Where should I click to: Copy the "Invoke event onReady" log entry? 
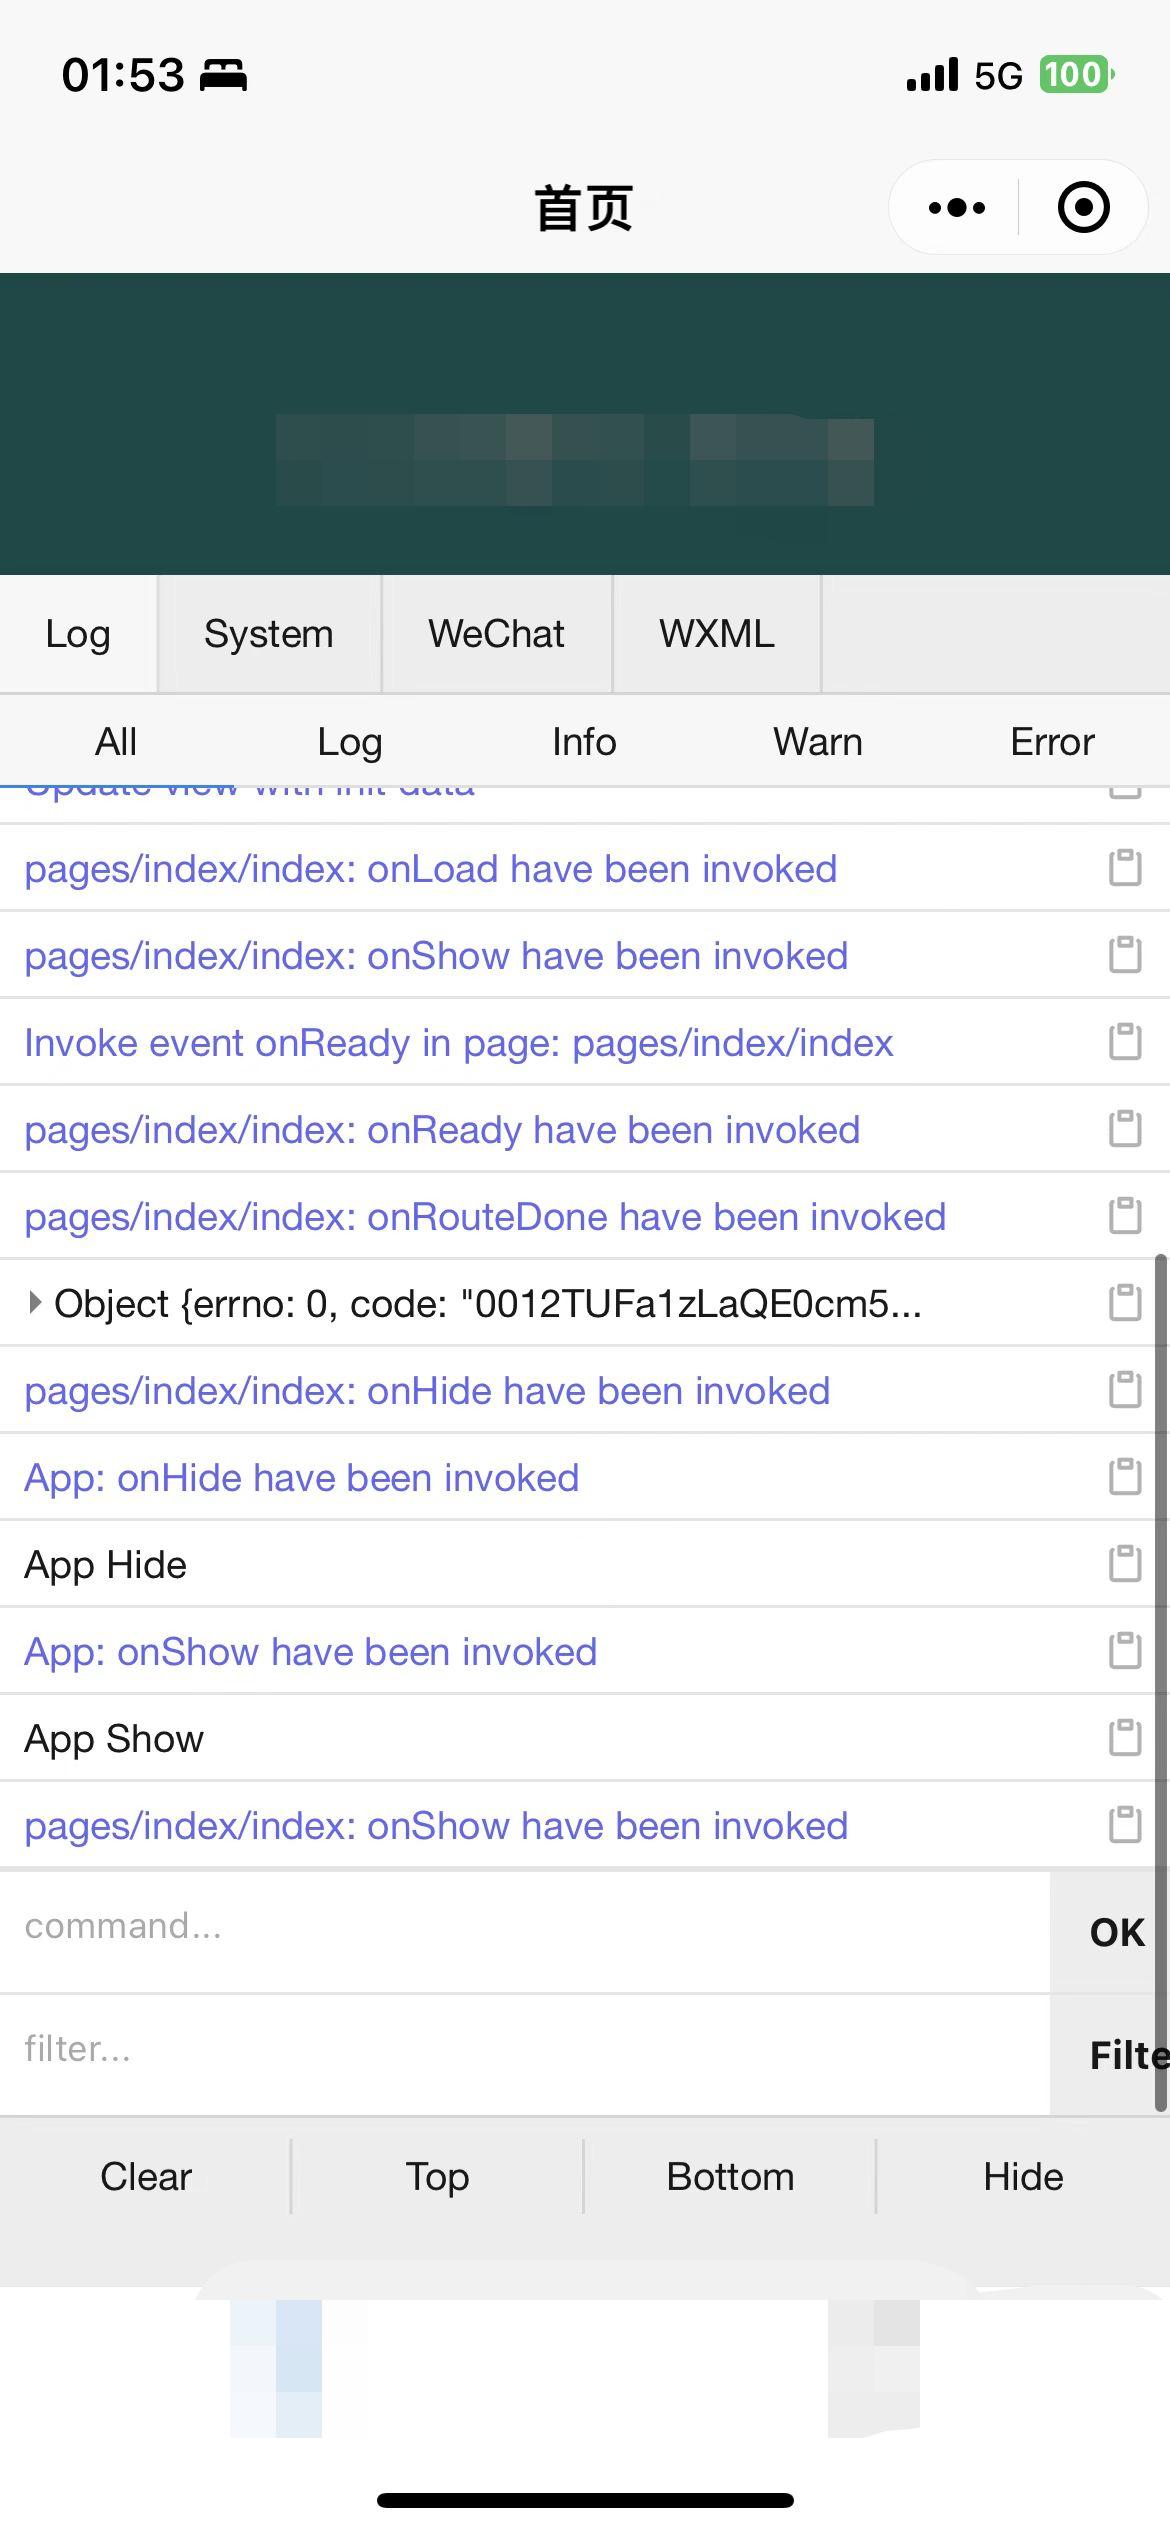[1125, 1042]
